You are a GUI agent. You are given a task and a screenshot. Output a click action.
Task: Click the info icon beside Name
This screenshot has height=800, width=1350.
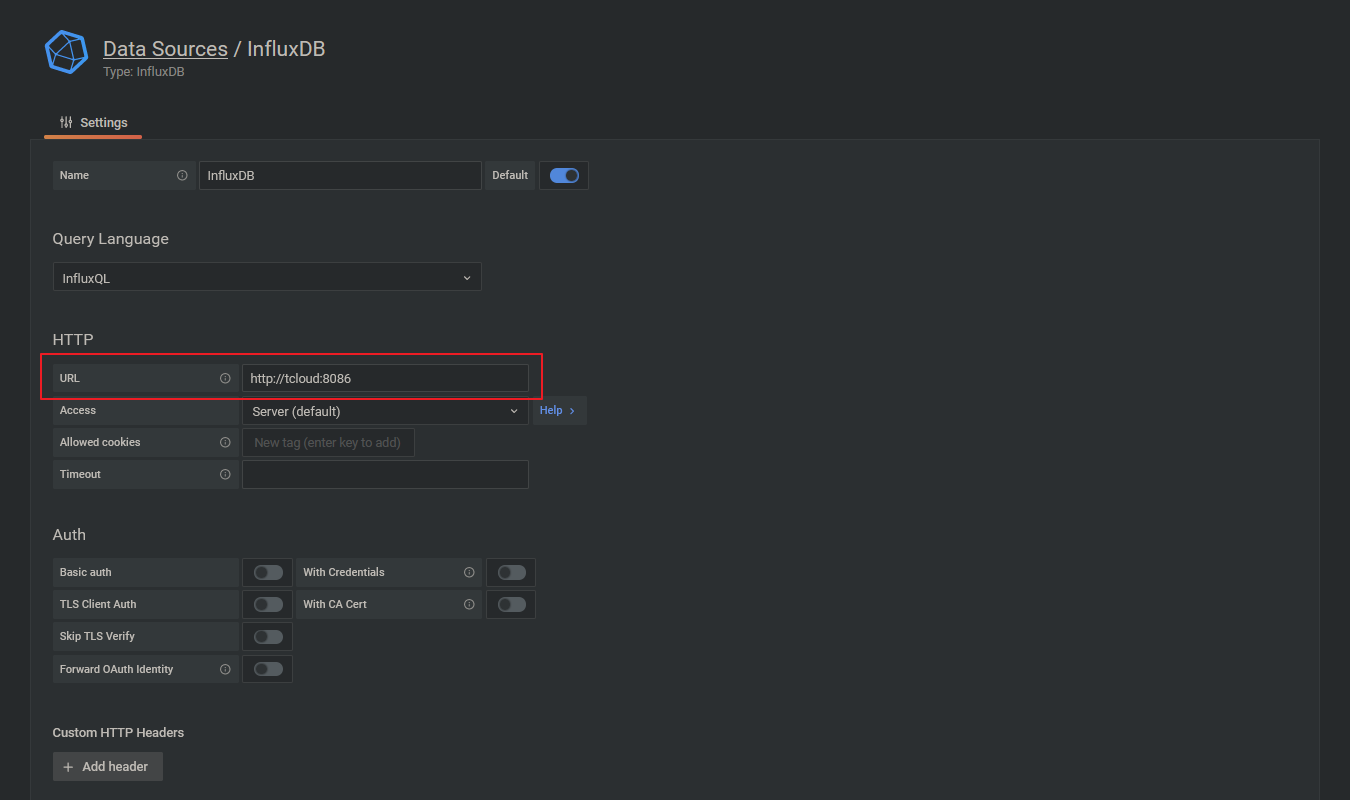point(182,175)
